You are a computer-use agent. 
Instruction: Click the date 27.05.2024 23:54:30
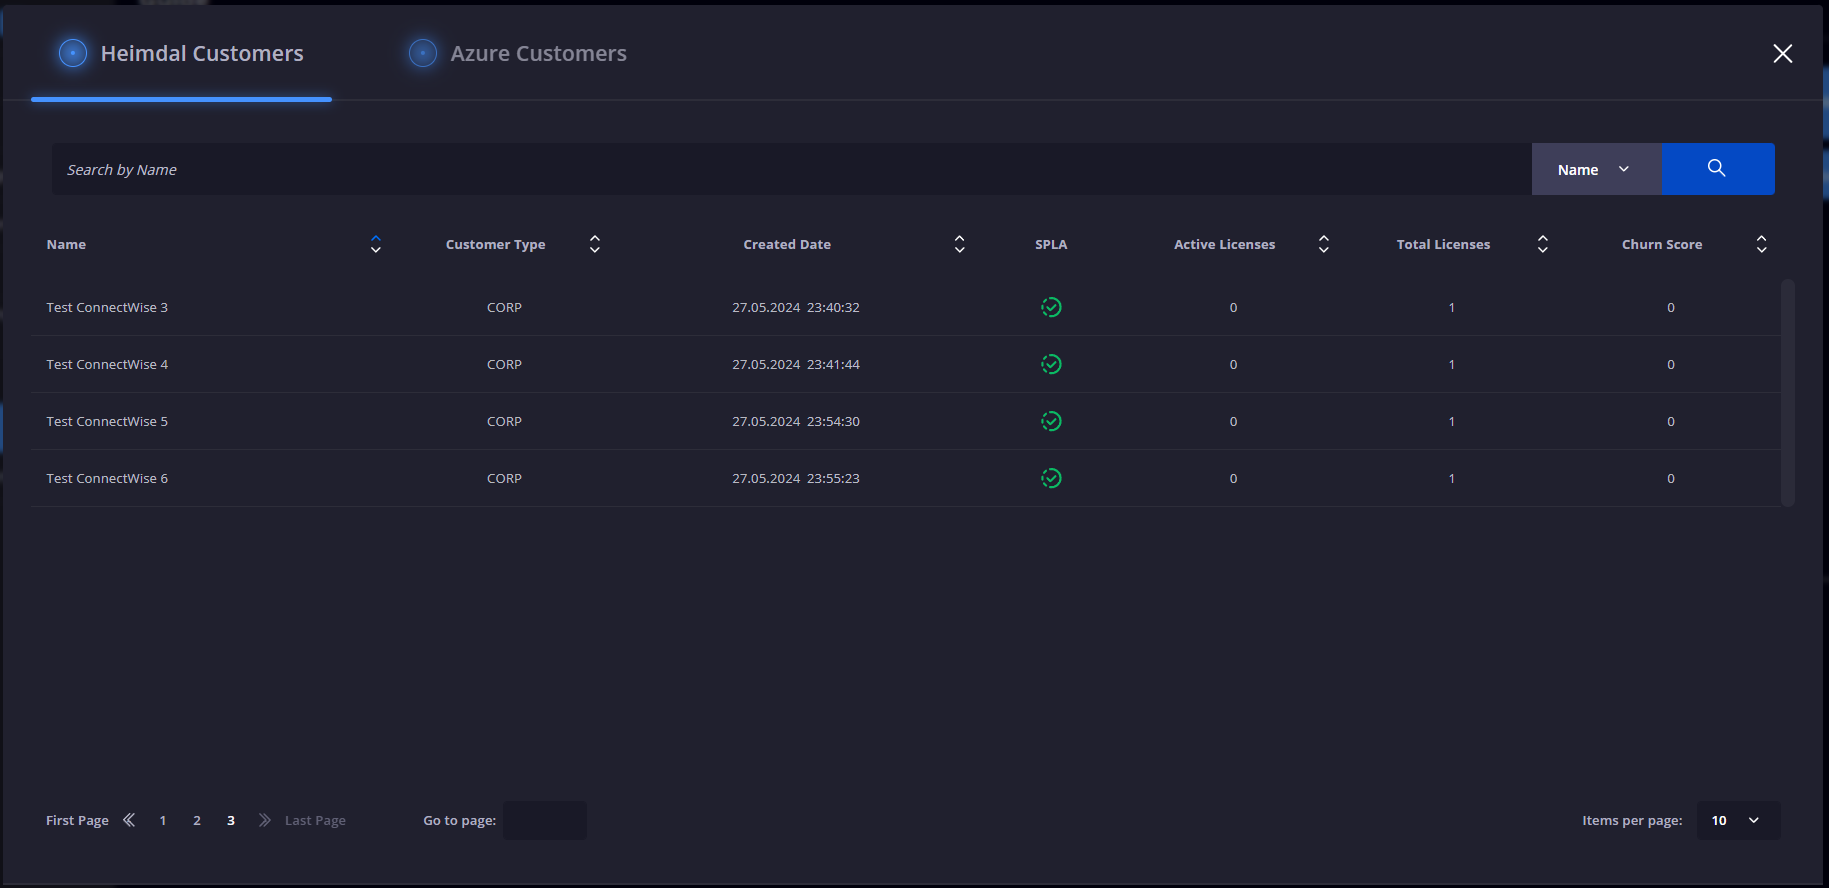pyautogui.click(x=796, y=421)
